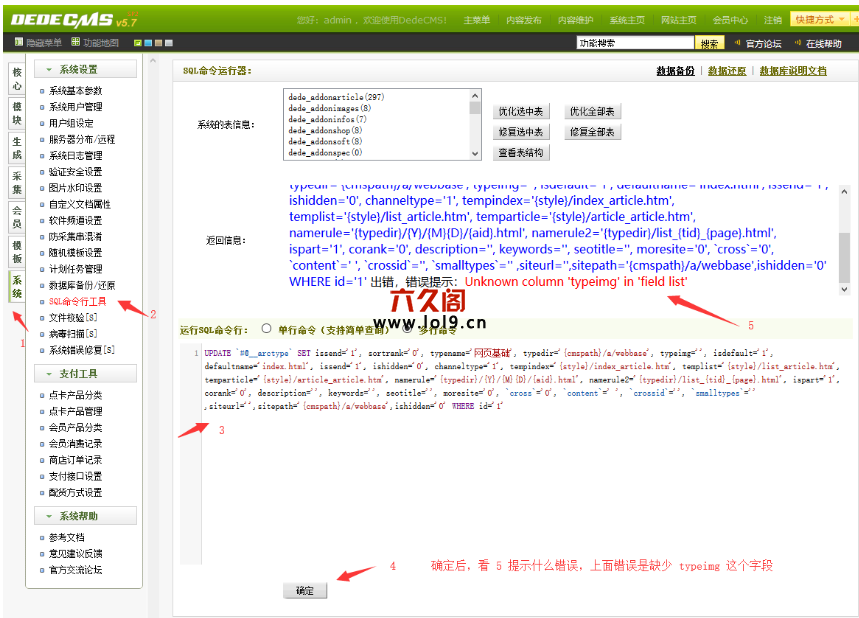Click the 查看表结构 button
859x618 pixels.
click(521, 153)
